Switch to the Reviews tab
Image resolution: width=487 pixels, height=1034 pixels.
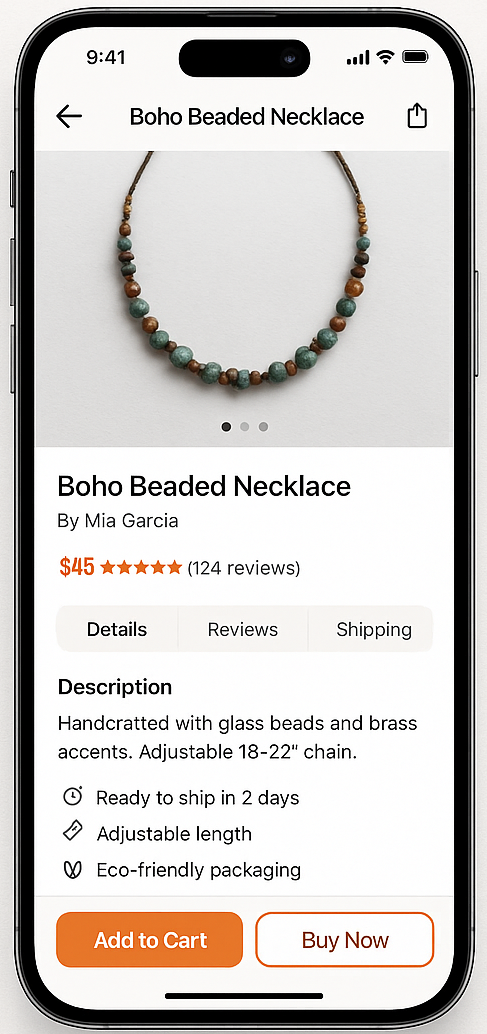pyautogui.click(x=243, y=629)
